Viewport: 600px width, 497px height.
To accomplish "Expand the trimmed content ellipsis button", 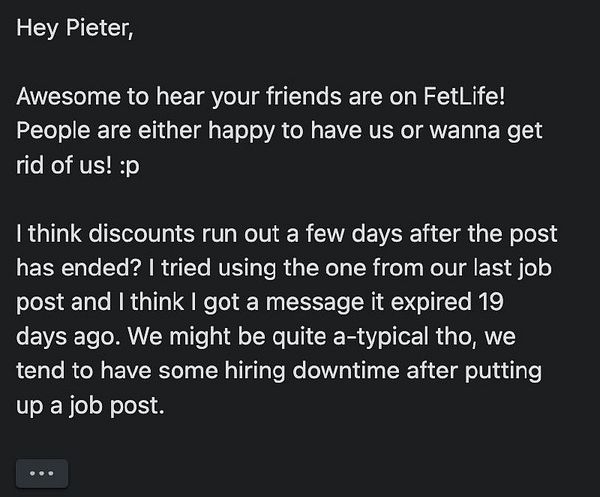I will coord(42,473).
